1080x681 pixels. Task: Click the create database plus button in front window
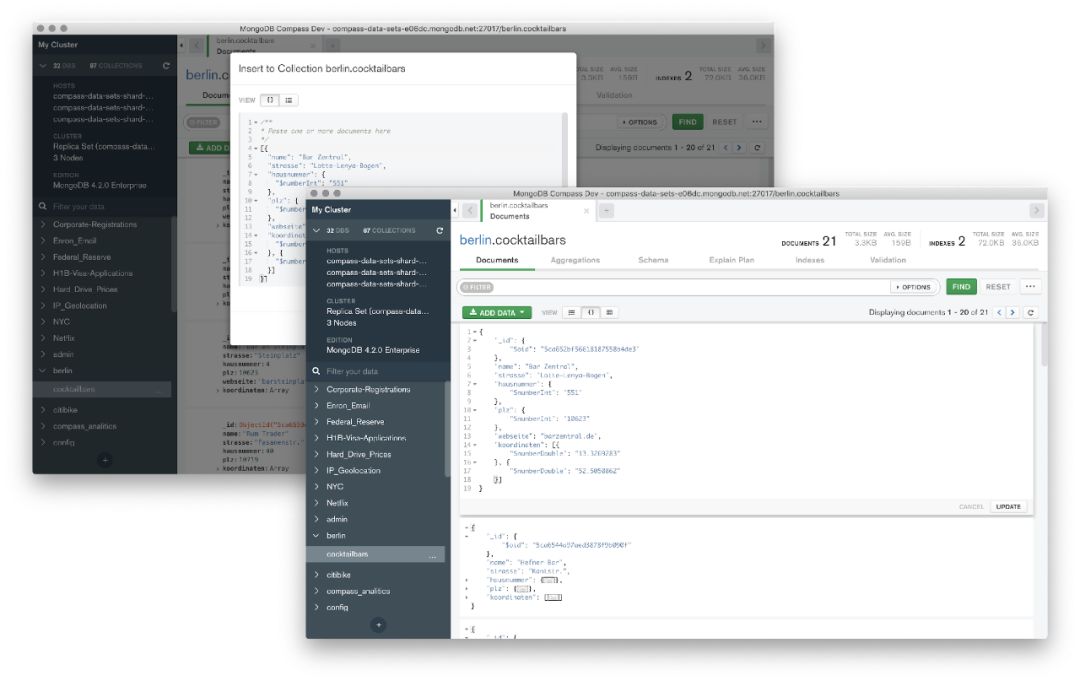click(378, 625)
